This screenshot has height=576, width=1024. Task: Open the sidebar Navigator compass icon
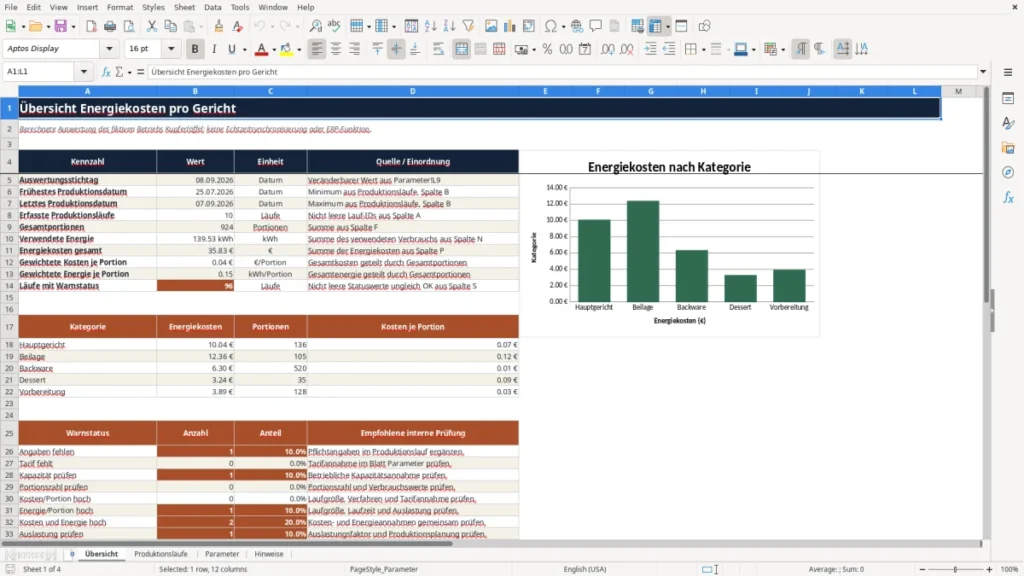(1008, 172)
